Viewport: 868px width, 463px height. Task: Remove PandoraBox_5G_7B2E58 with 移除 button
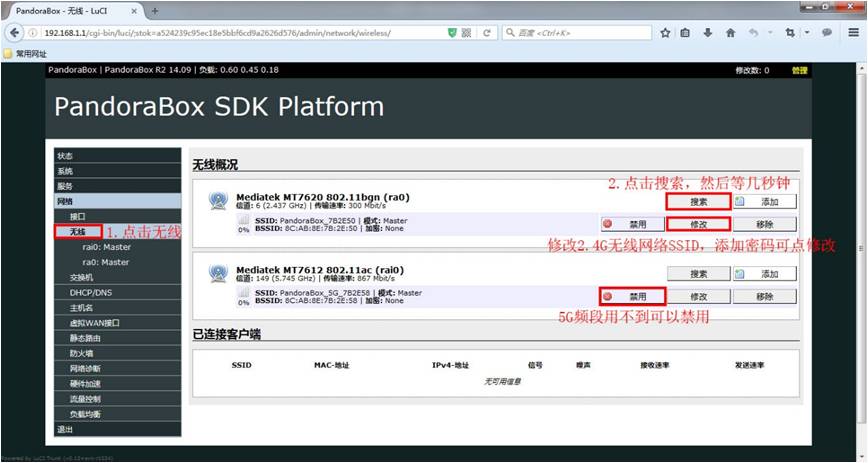click(765, 296)
